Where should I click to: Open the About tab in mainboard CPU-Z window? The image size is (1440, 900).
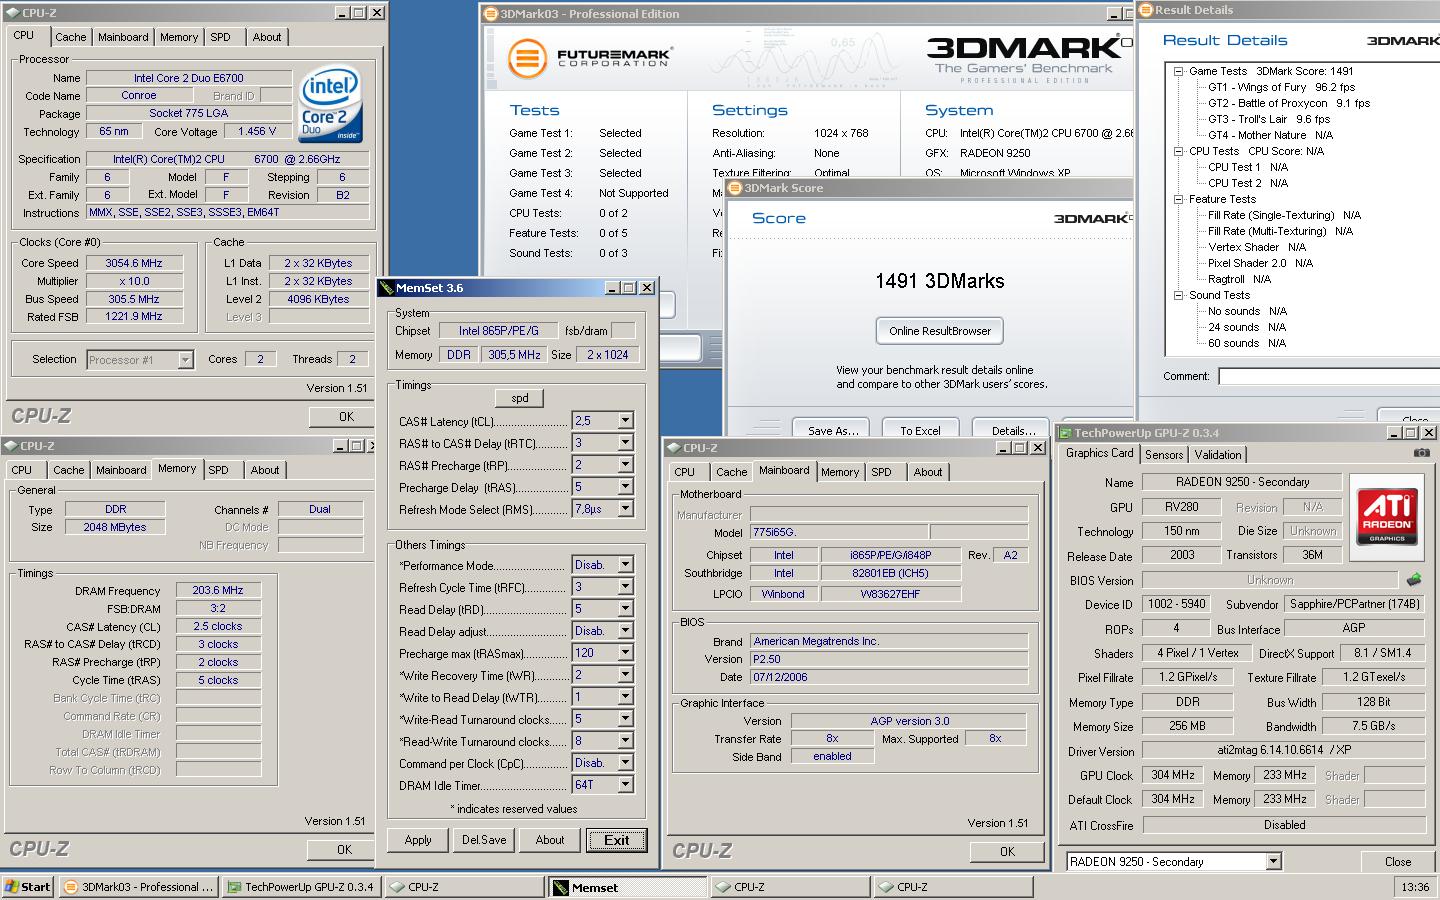coord(928,472)
